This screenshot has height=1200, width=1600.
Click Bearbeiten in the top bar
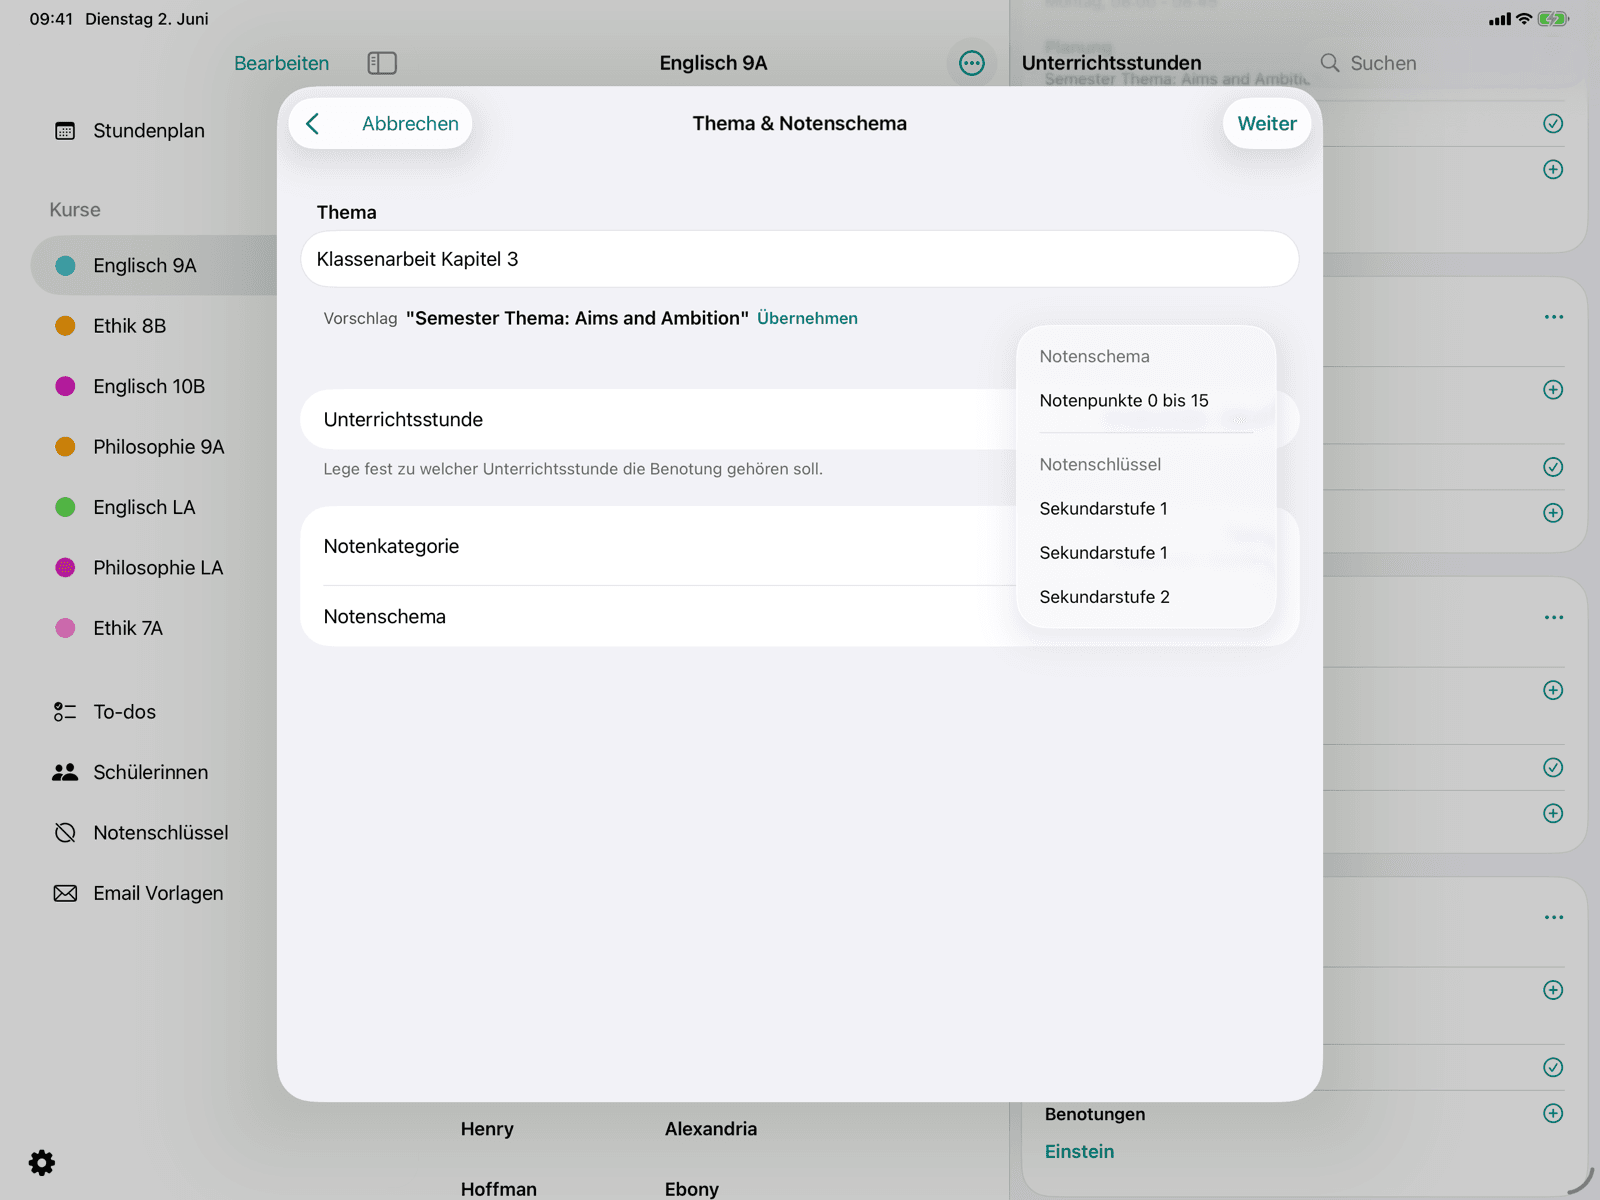281,63
